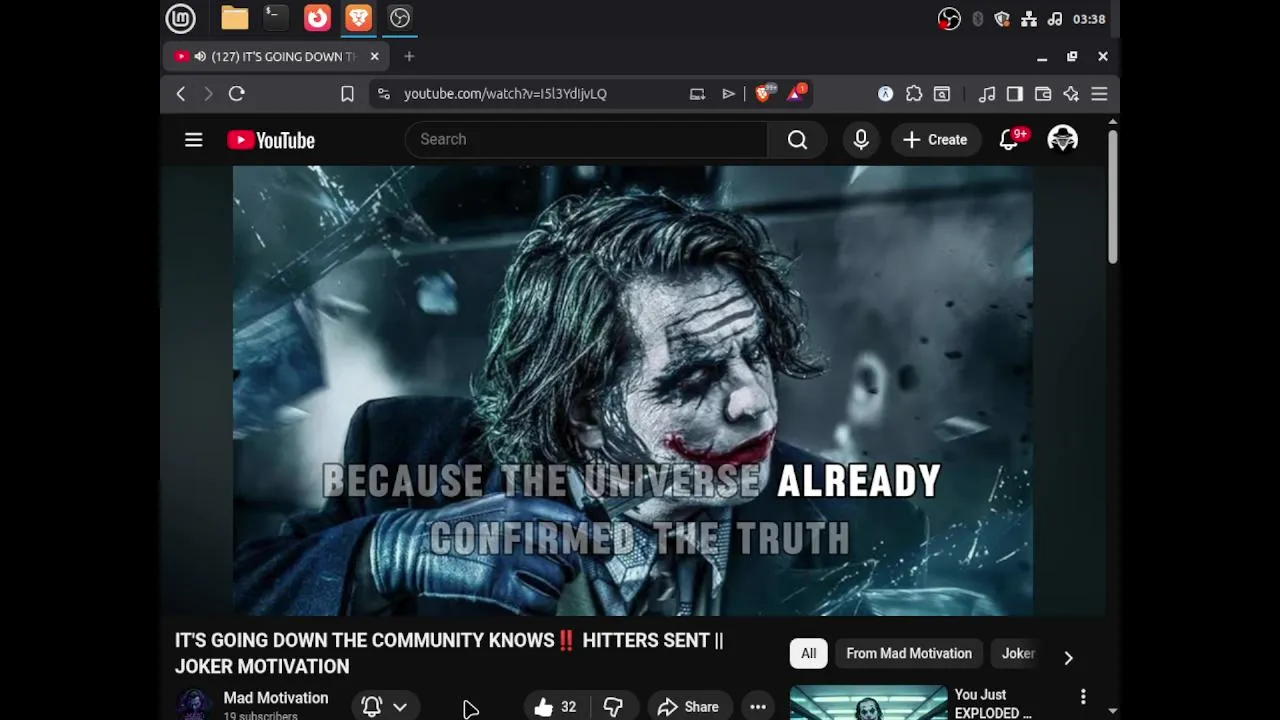The image size is (1280, 720).
Task: Install app icon in address bar
Action: tap(697, 94)
